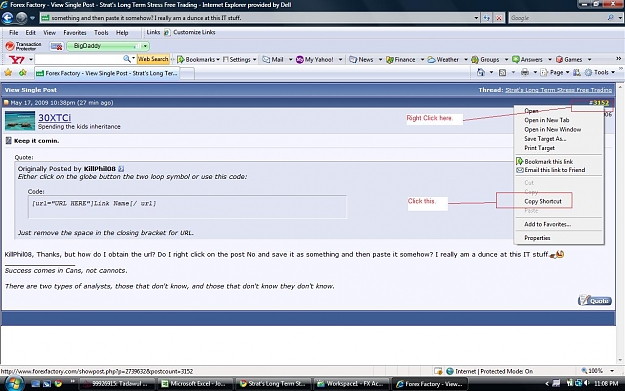
Task: Click the Games button on Yahoo toolbar
Action: (x=569, y=59)
